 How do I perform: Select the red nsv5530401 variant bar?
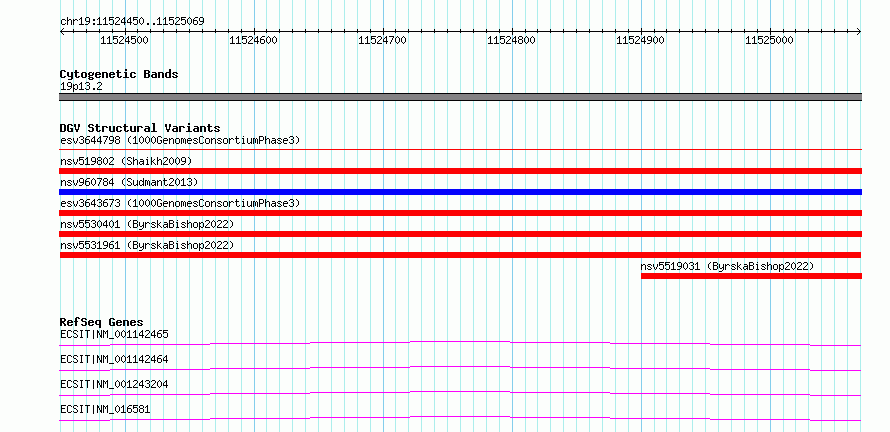point(460,234)
